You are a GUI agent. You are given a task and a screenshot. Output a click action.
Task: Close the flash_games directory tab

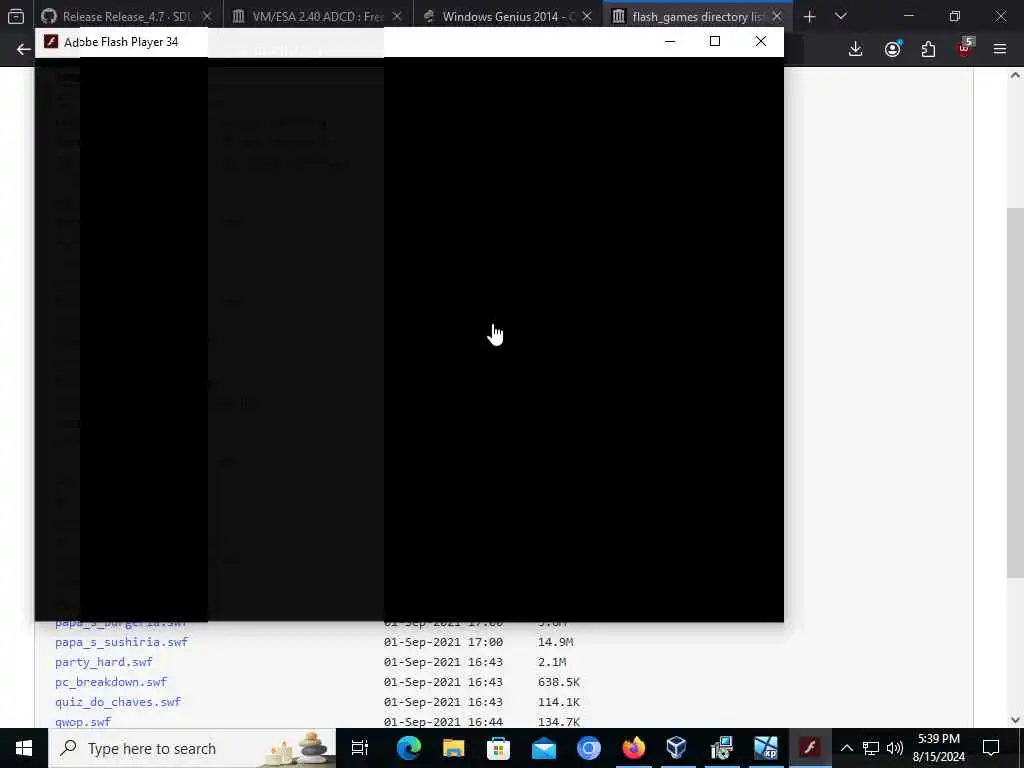[x=776, y=16]
